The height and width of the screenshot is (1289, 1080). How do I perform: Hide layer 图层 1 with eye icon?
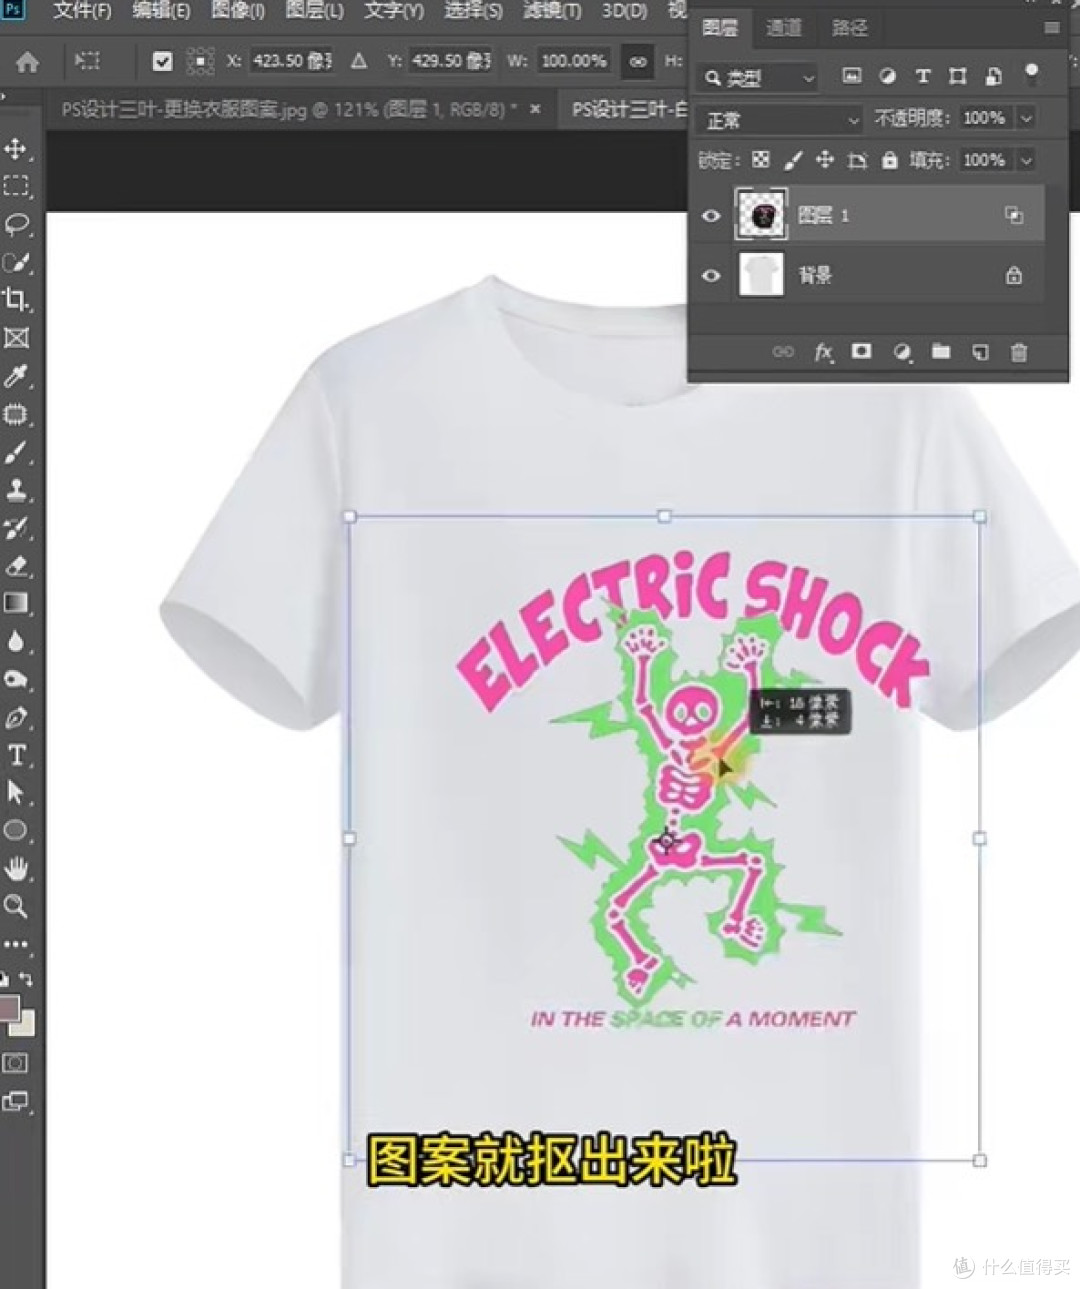click(711, 215)
